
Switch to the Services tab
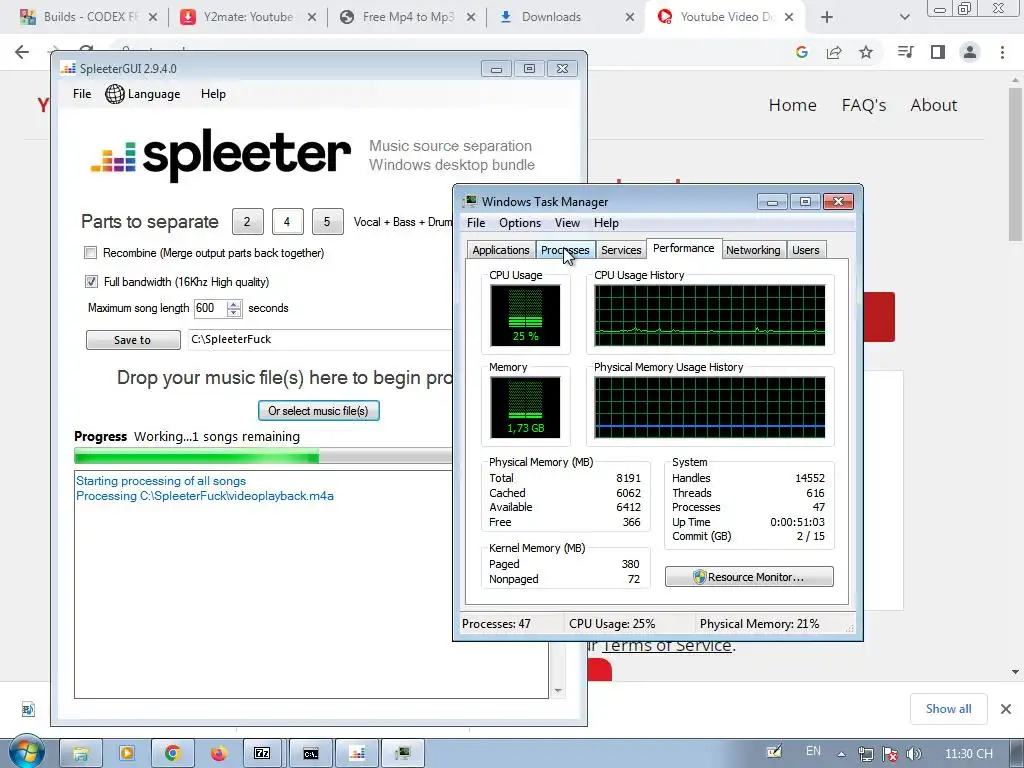tap(620, 250)
